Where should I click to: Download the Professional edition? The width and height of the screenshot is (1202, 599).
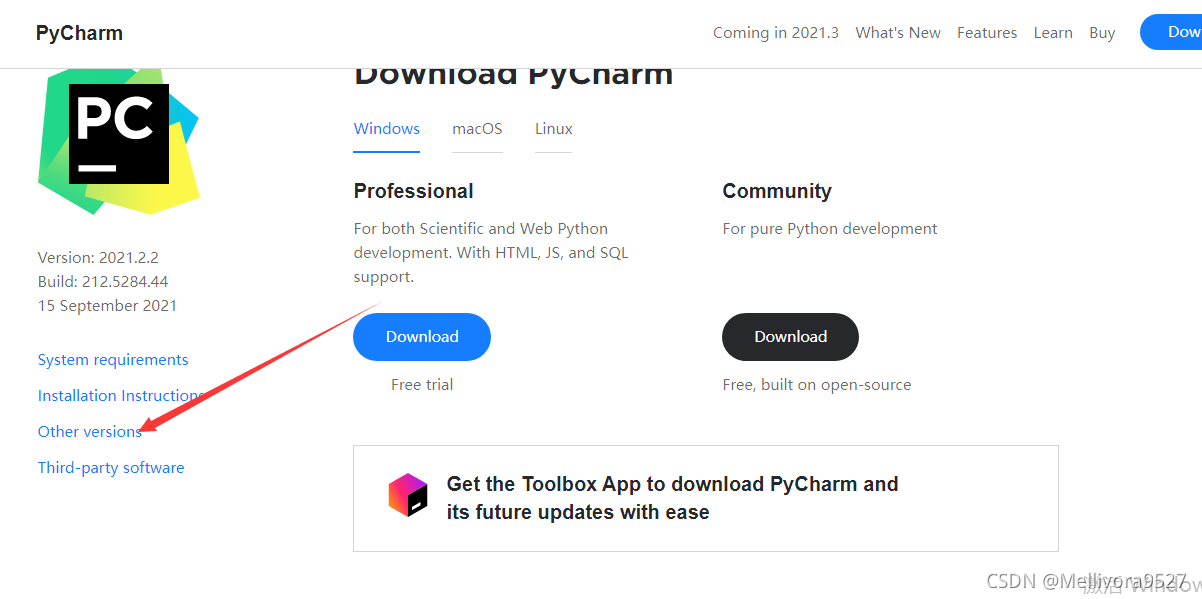pyautogui.click(x=422, y=337)
